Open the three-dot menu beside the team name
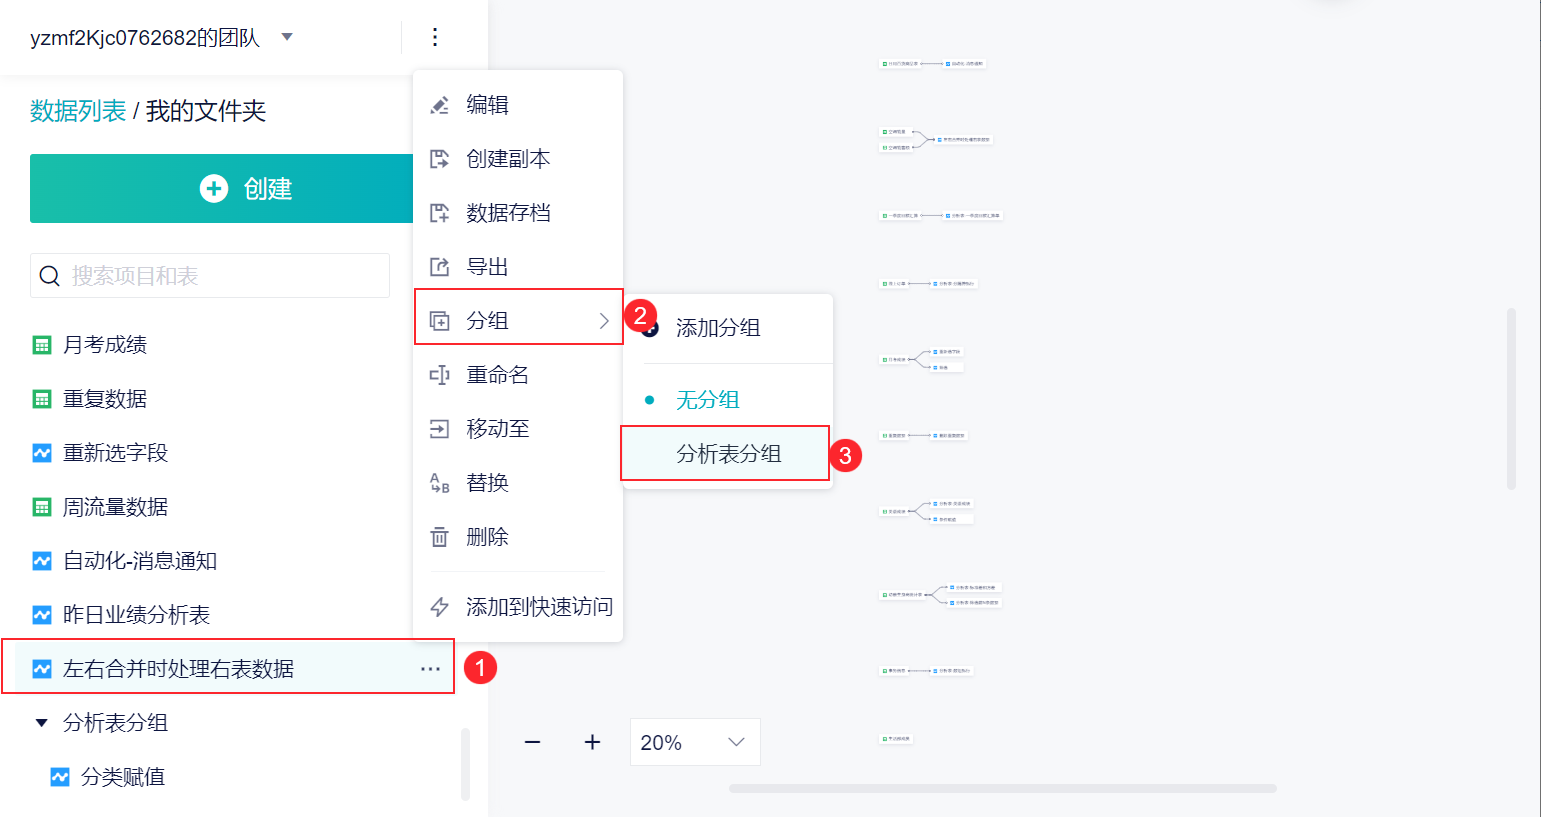 tap(435, 37)
